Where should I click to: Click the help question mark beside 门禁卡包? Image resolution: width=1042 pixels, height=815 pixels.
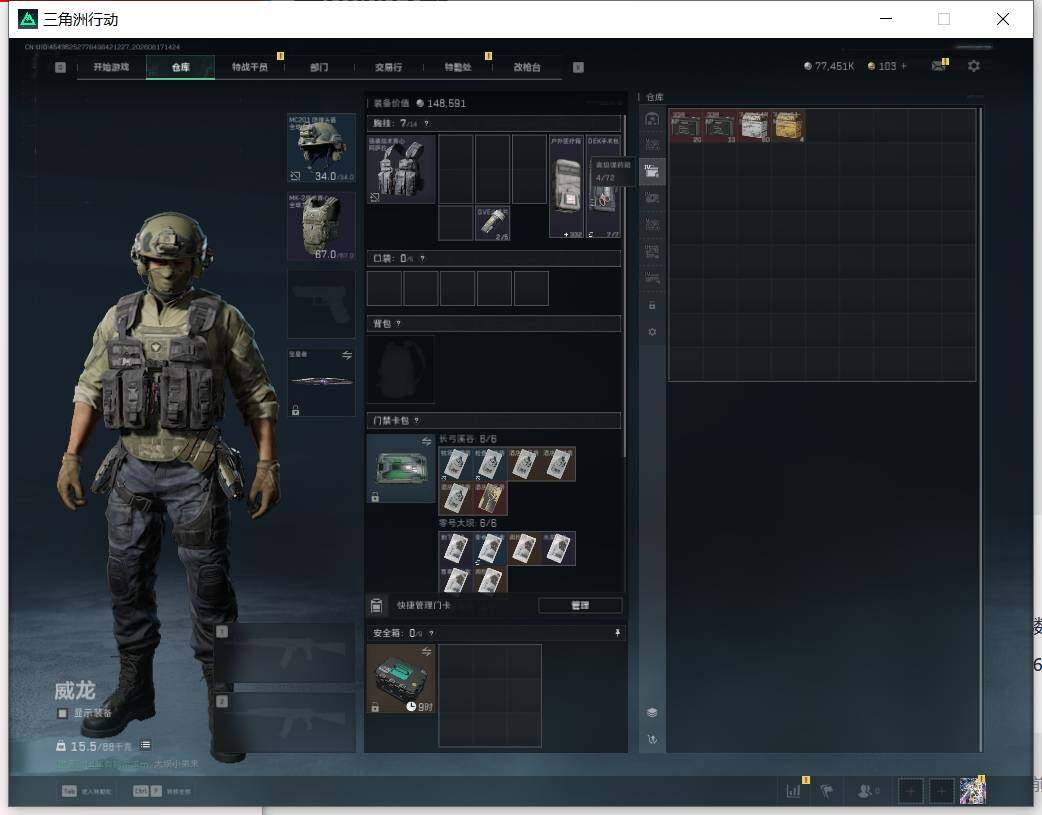[x=417, y=421]
